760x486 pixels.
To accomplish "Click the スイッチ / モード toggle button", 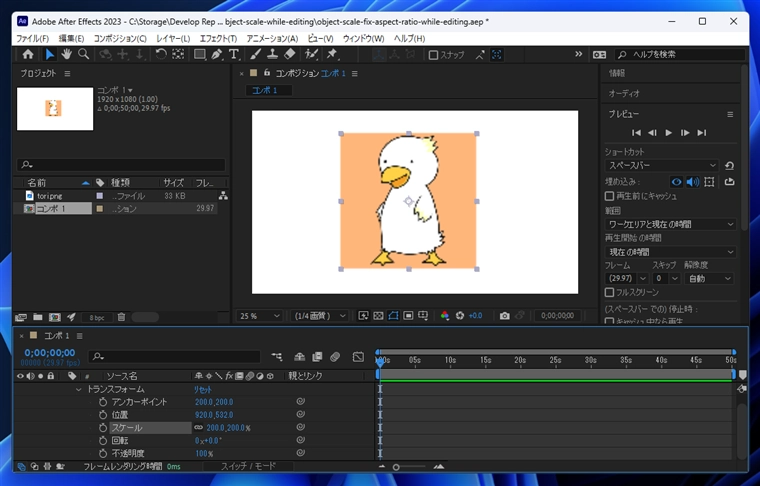I will [x=248, y=466].
